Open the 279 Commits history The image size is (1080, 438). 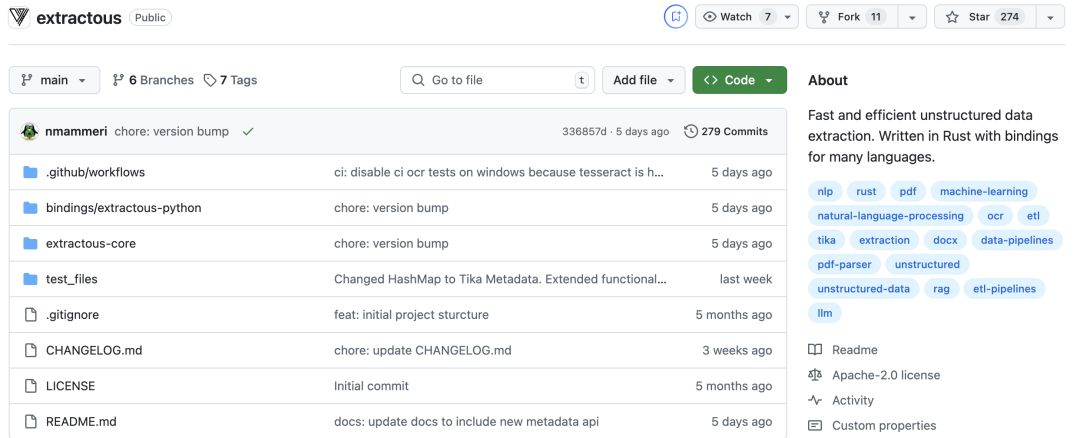coord(726,131)
